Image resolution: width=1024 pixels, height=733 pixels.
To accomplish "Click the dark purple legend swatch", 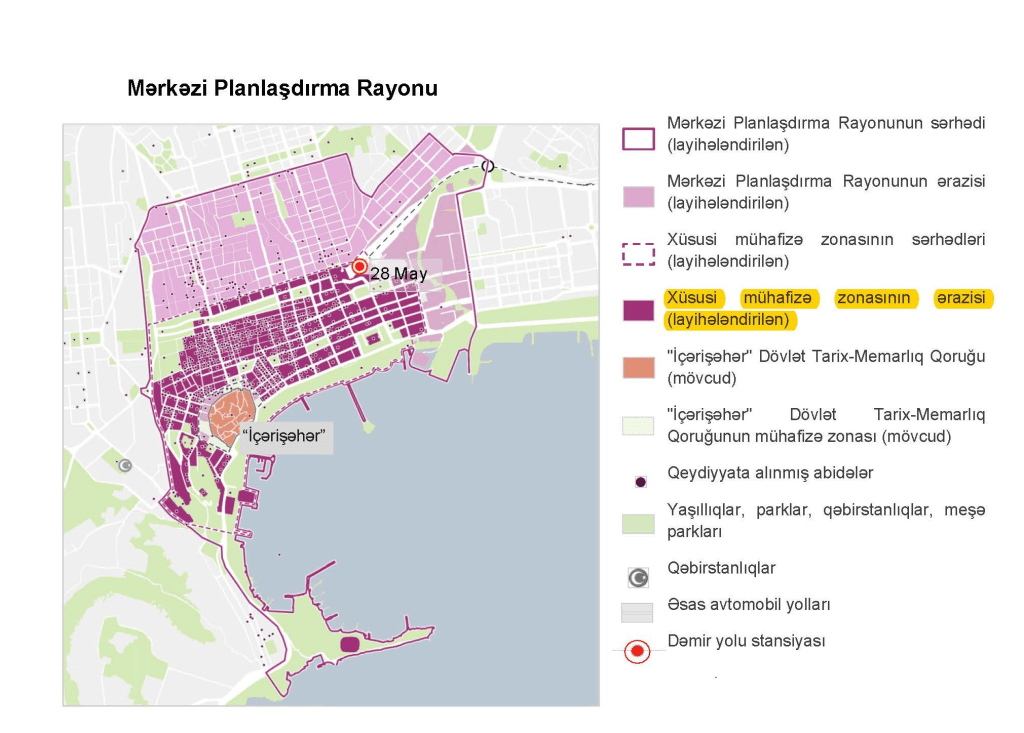I will 638,311.
